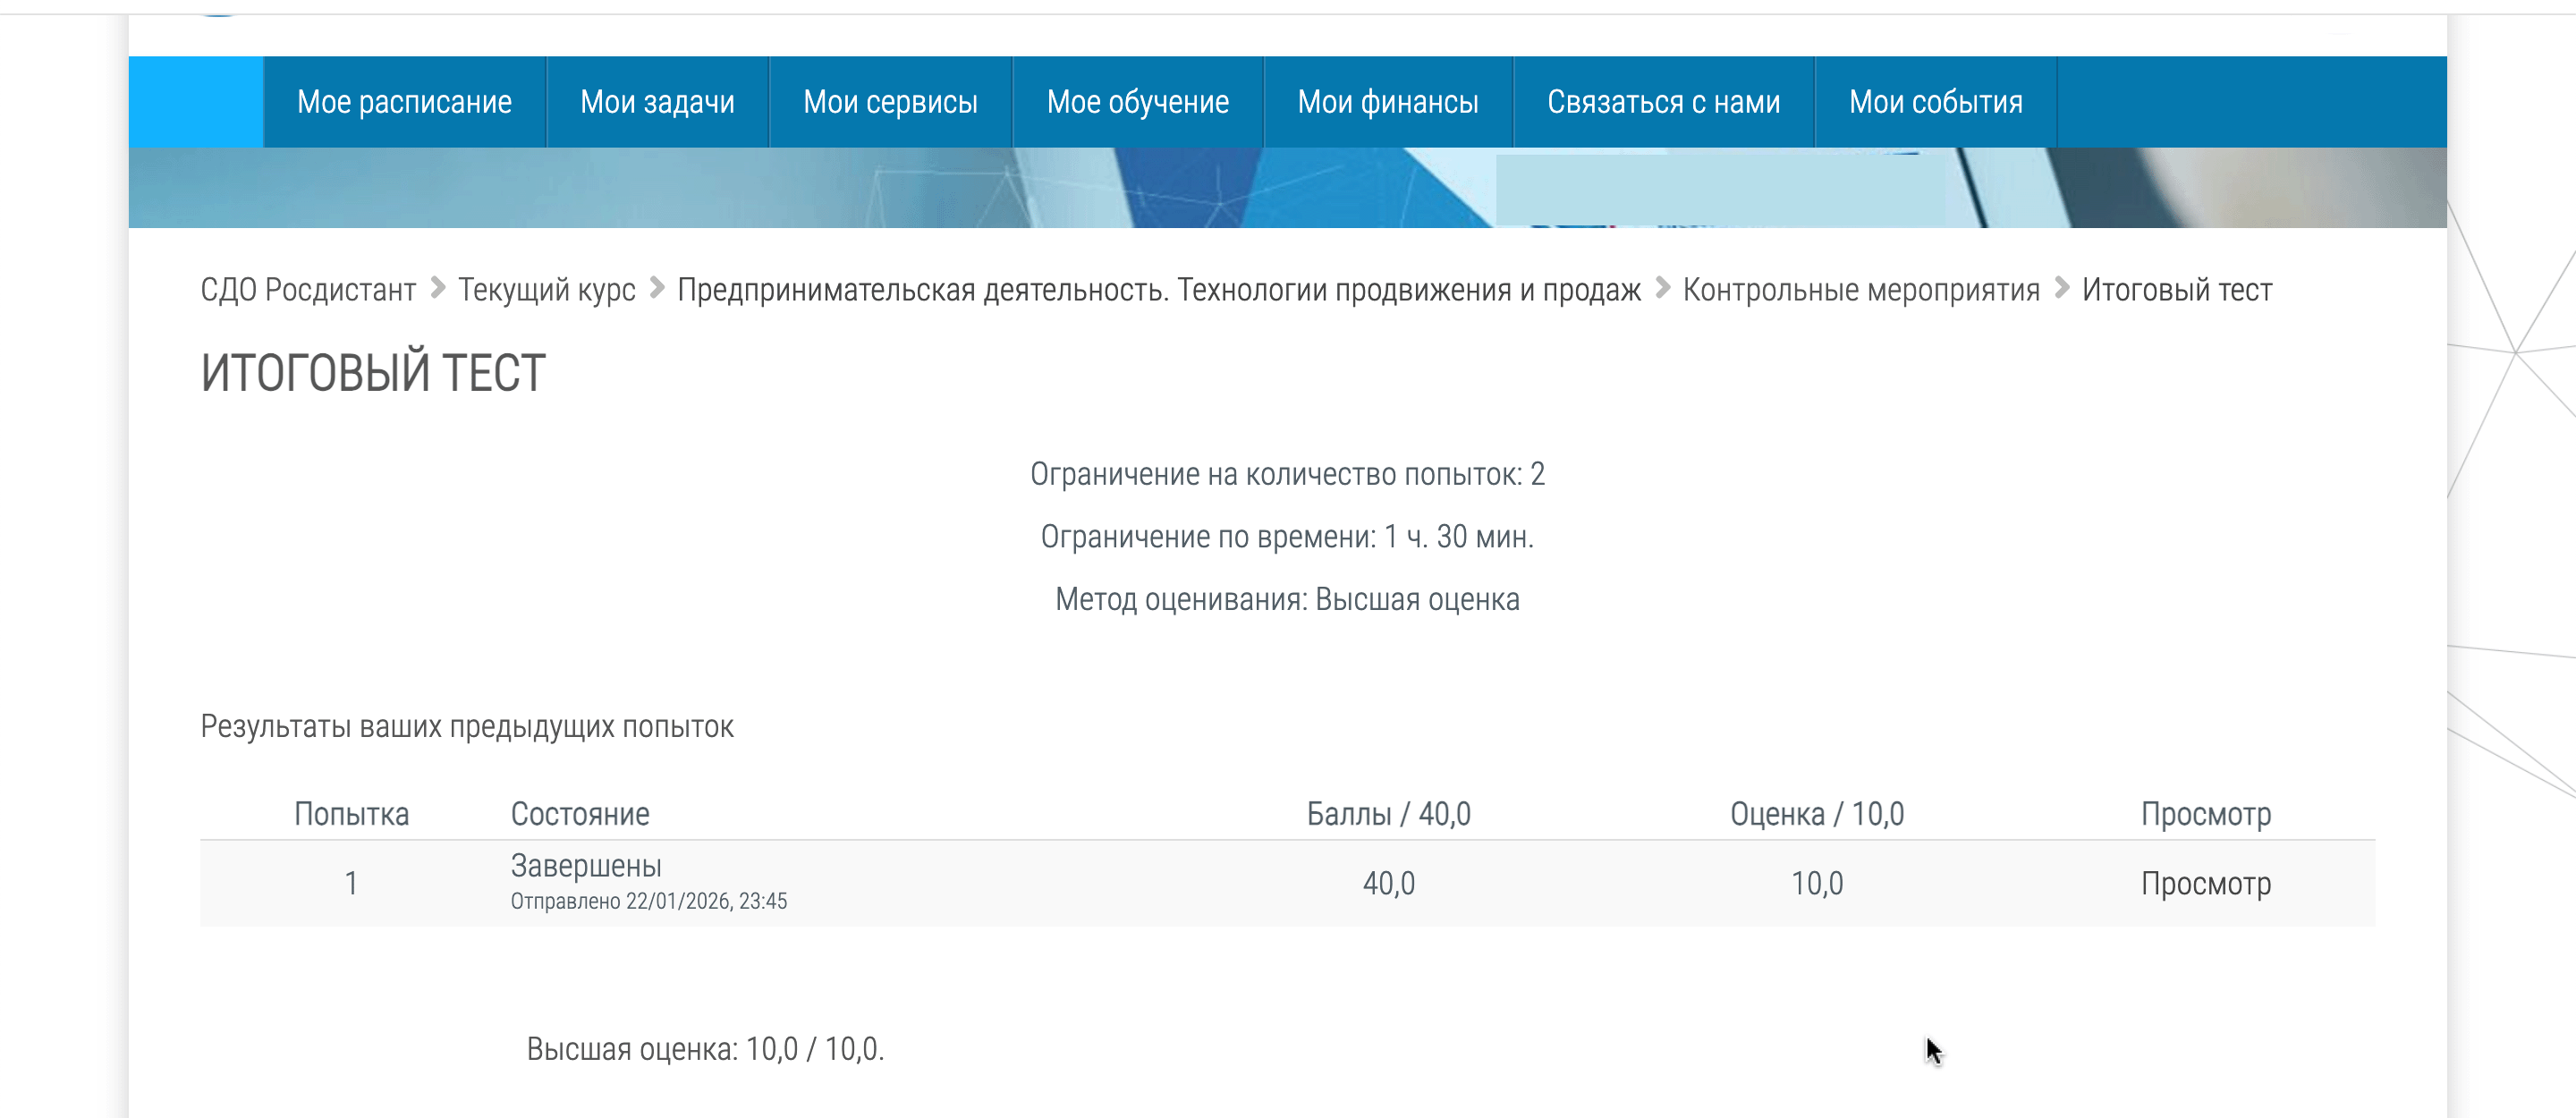
Task: Open the Текущий курс breadcrumb
Action: (x=546, y=290)
